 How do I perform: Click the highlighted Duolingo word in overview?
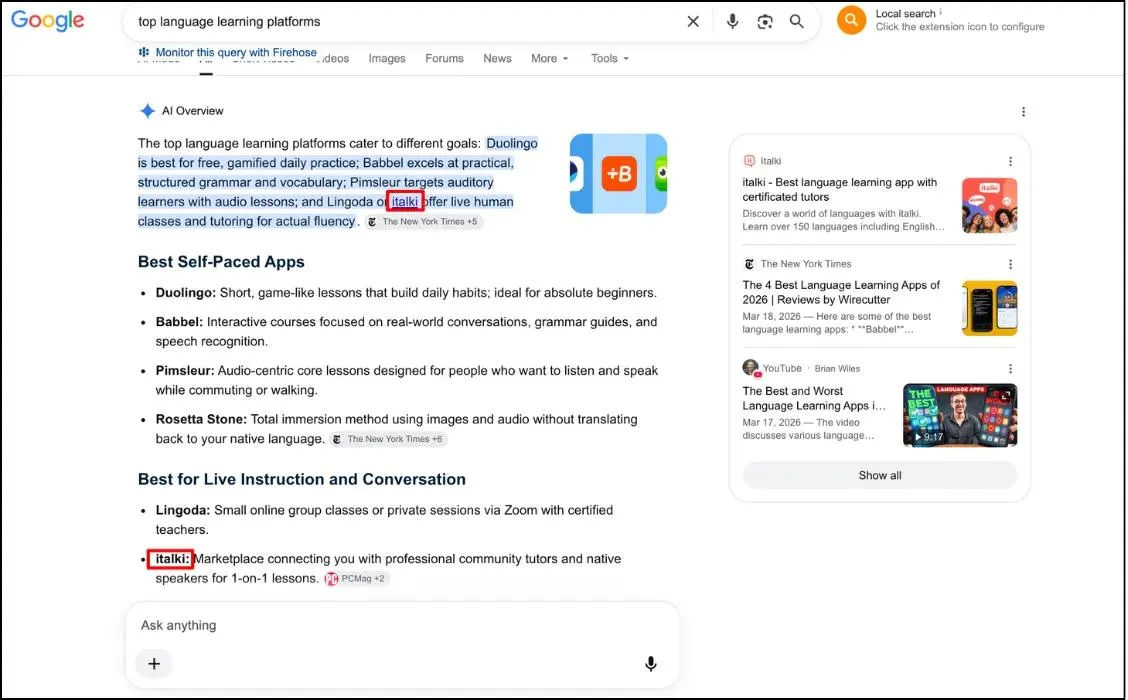point(511,143)
